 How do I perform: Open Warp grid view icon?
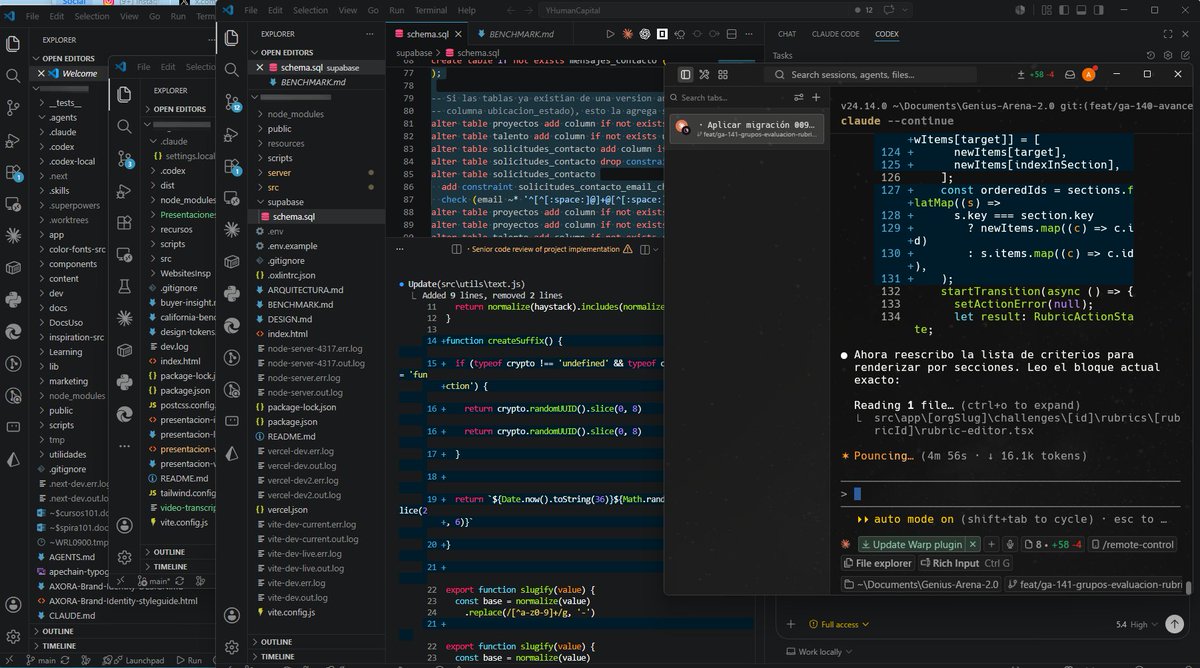[x=723, y=74]
